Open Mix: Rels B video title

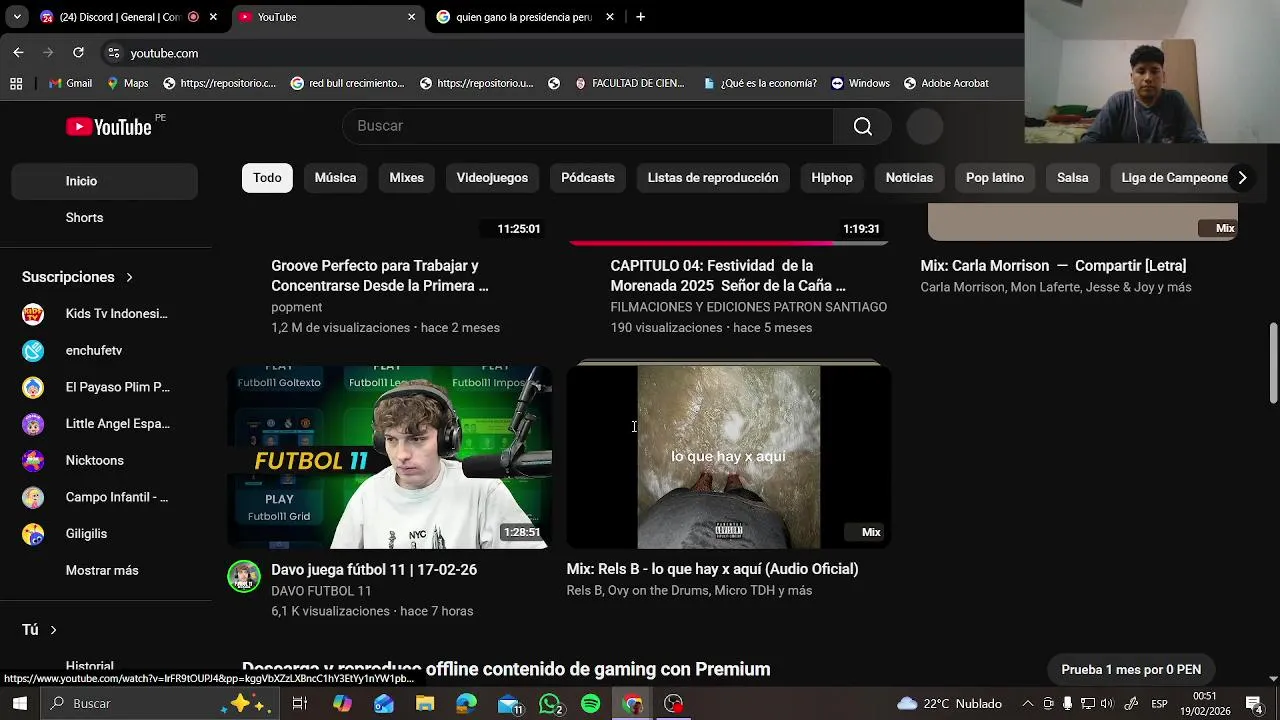[x=712, y=569]
